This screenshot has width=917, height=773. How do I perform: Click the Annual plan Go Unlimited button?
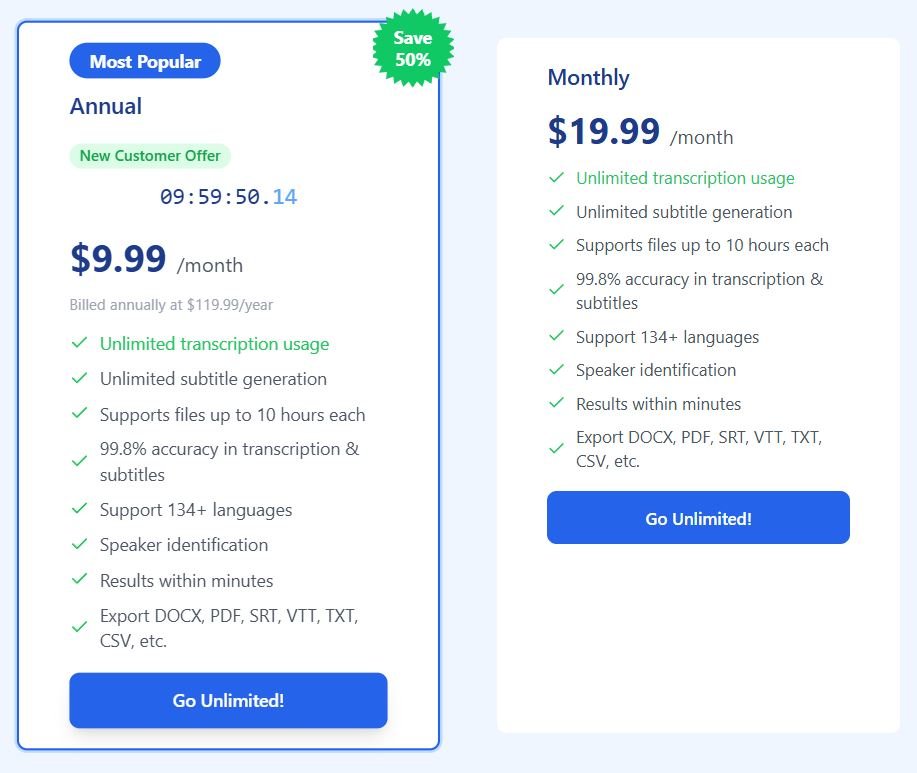click(x=228, y=700)
